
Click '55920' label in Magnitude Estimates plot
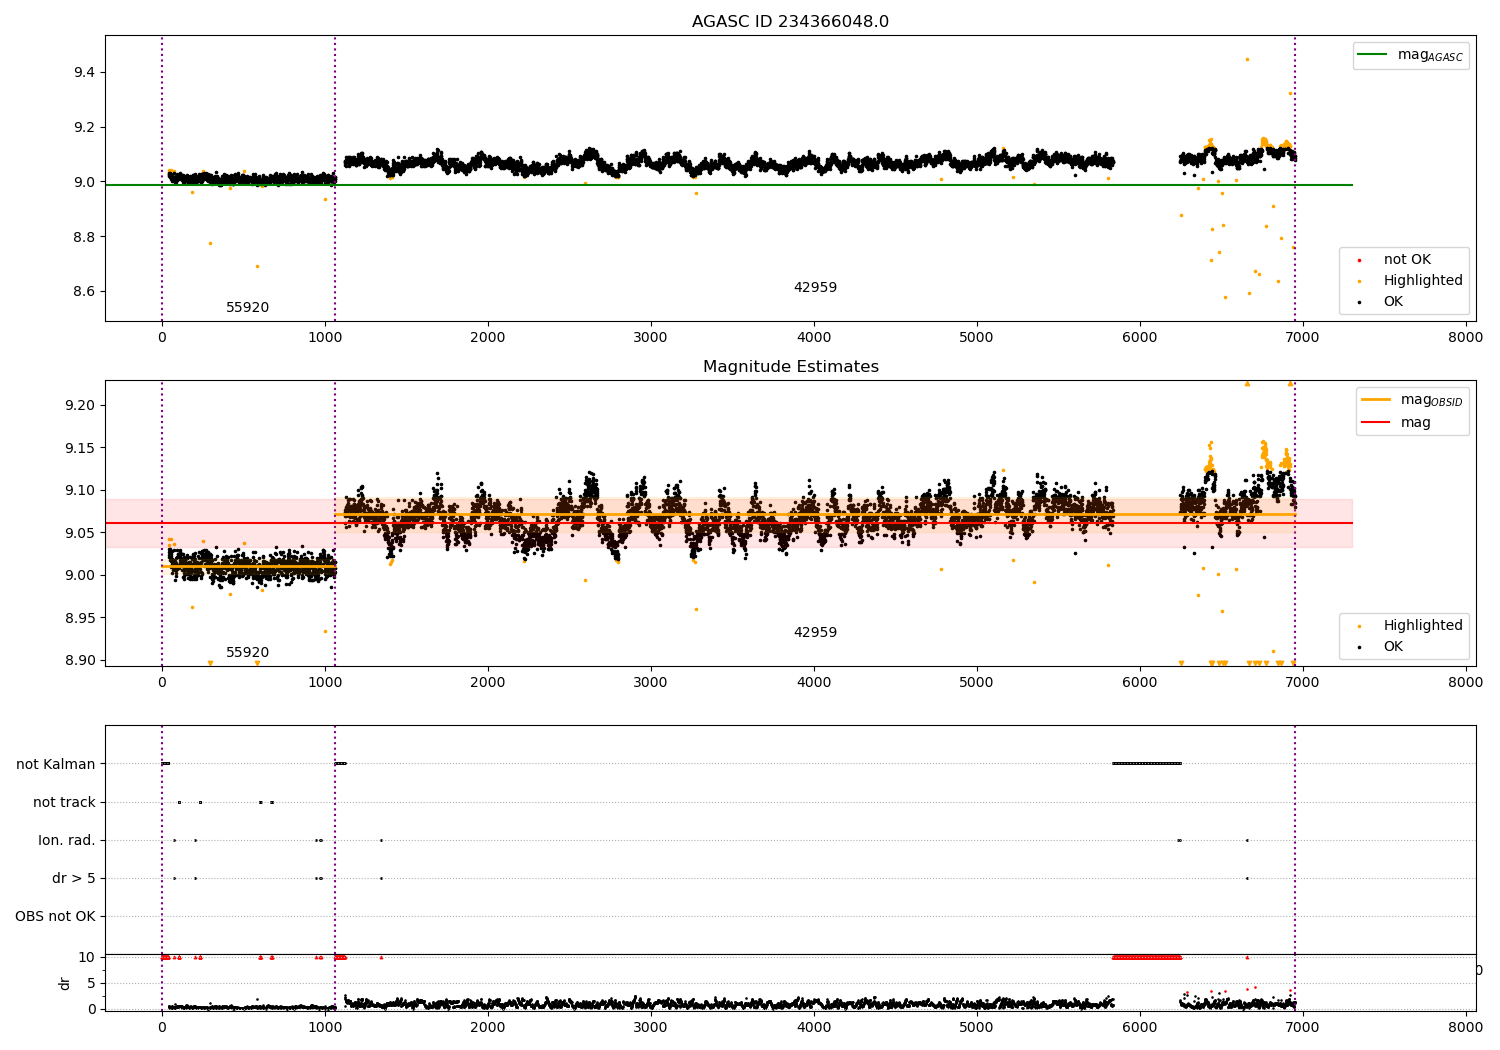(x=247, y=653)
